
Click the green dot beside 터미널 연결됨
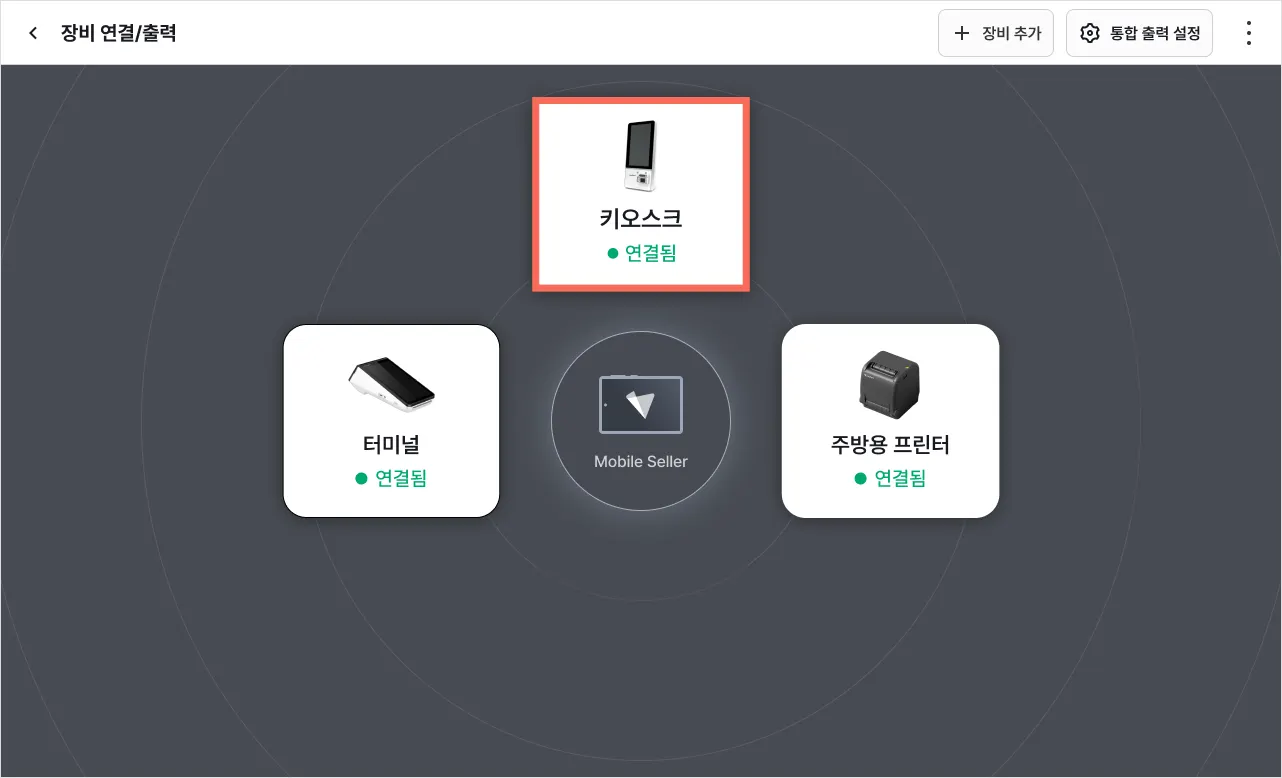362,479
